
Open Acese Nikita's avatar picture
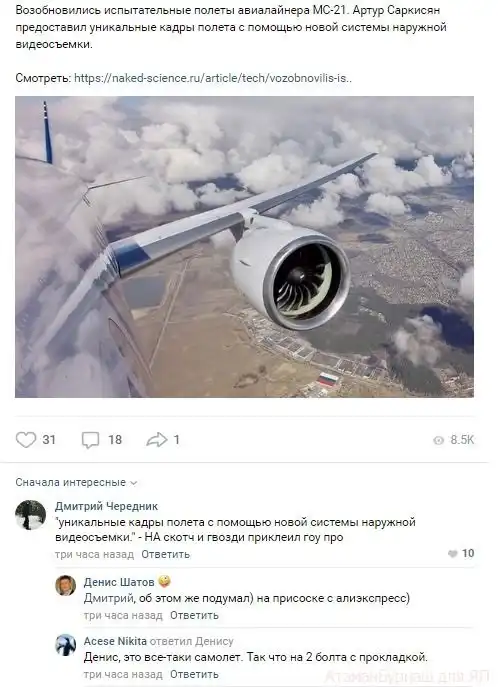(x=65, y=645)
